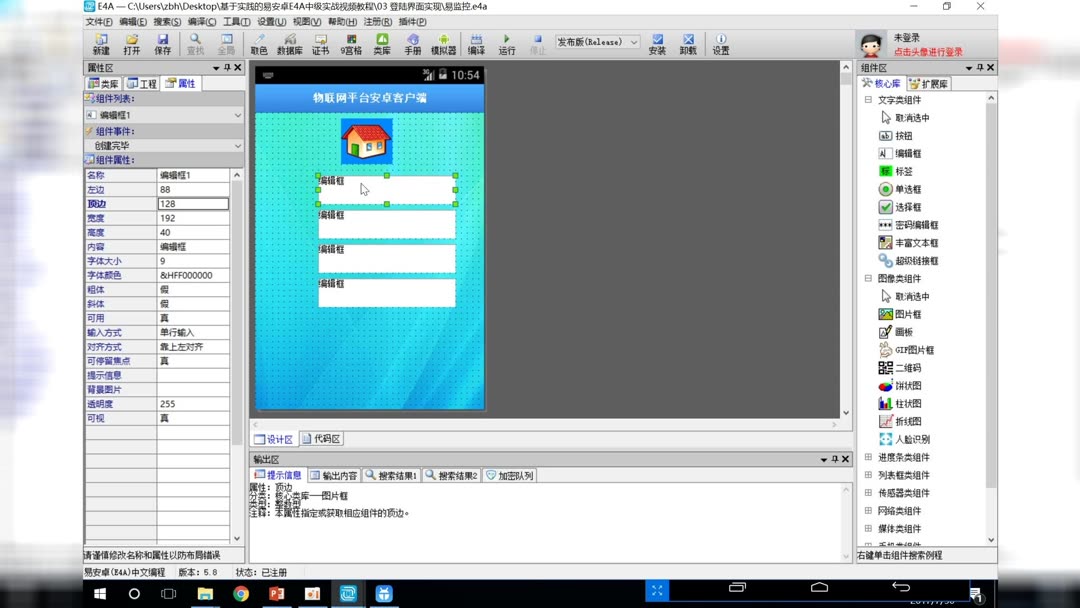
Task: Click the 安装 install button
Action: [x=657, y=44]
